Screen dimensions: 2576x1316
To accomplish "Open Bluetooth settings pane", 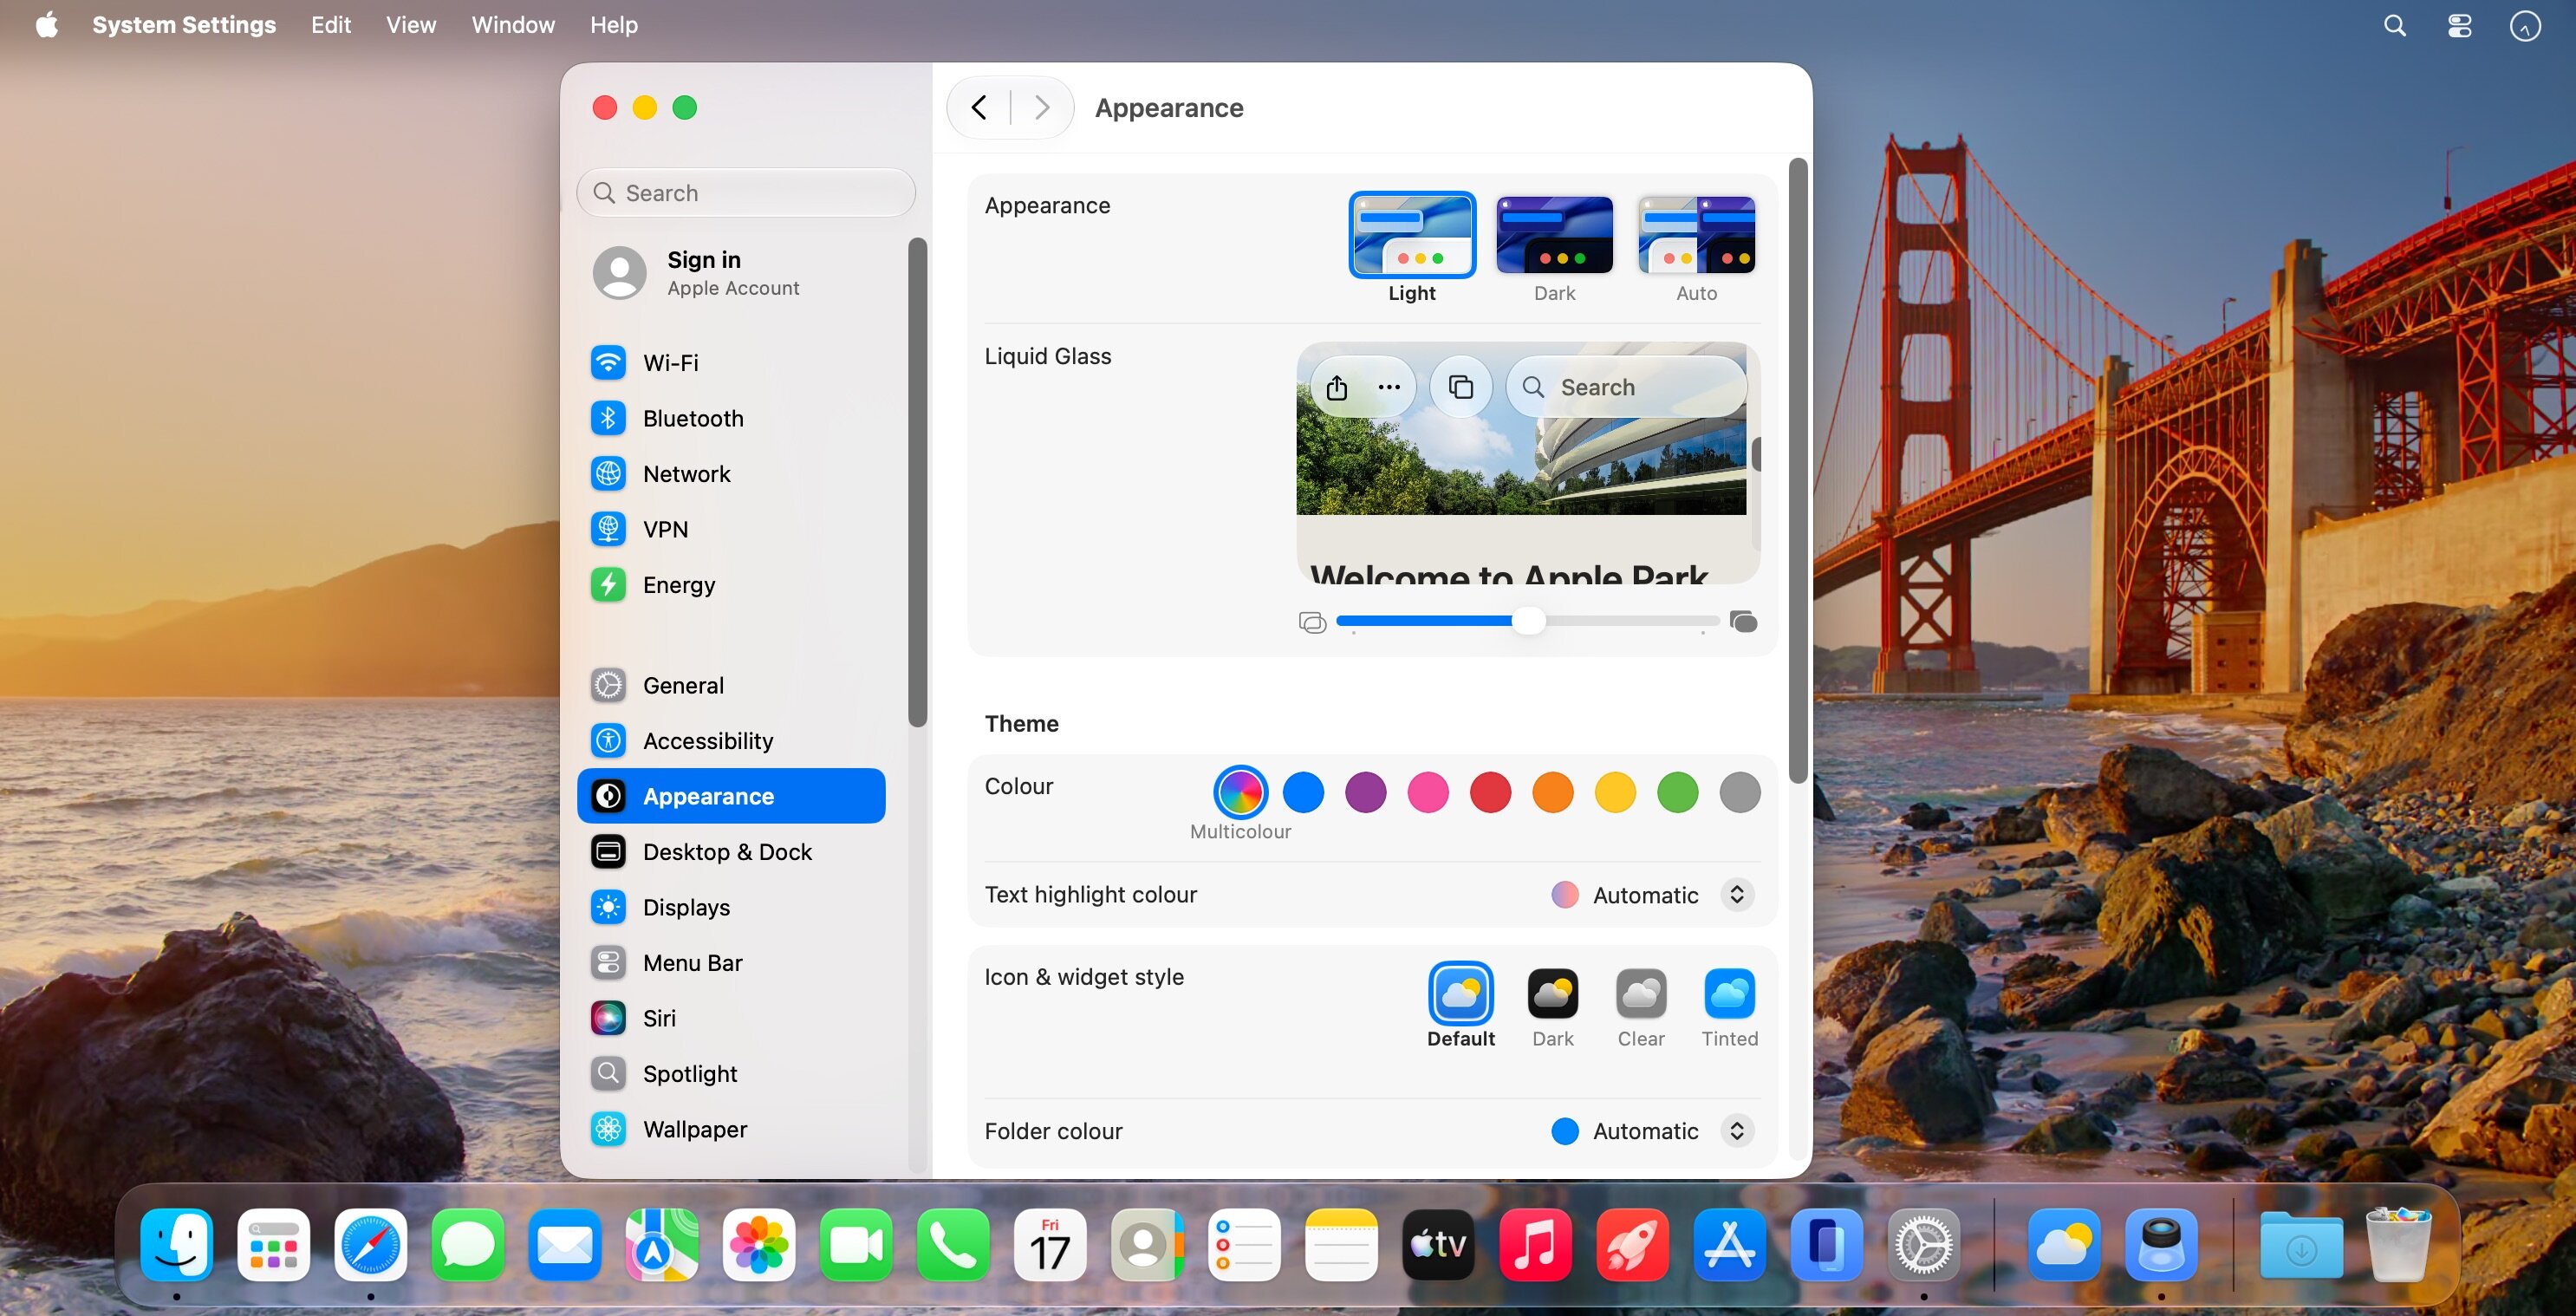I will (731, 418).
